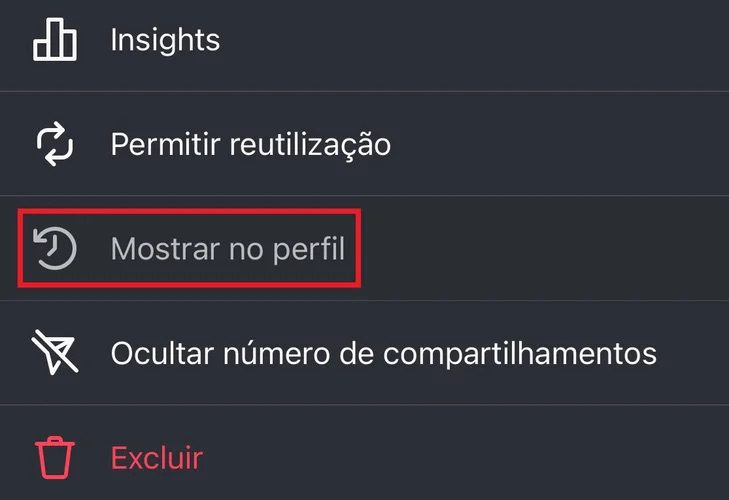729x500 pixels.
Task: Click the reuse arrows icon
Action: click(55, 145)
